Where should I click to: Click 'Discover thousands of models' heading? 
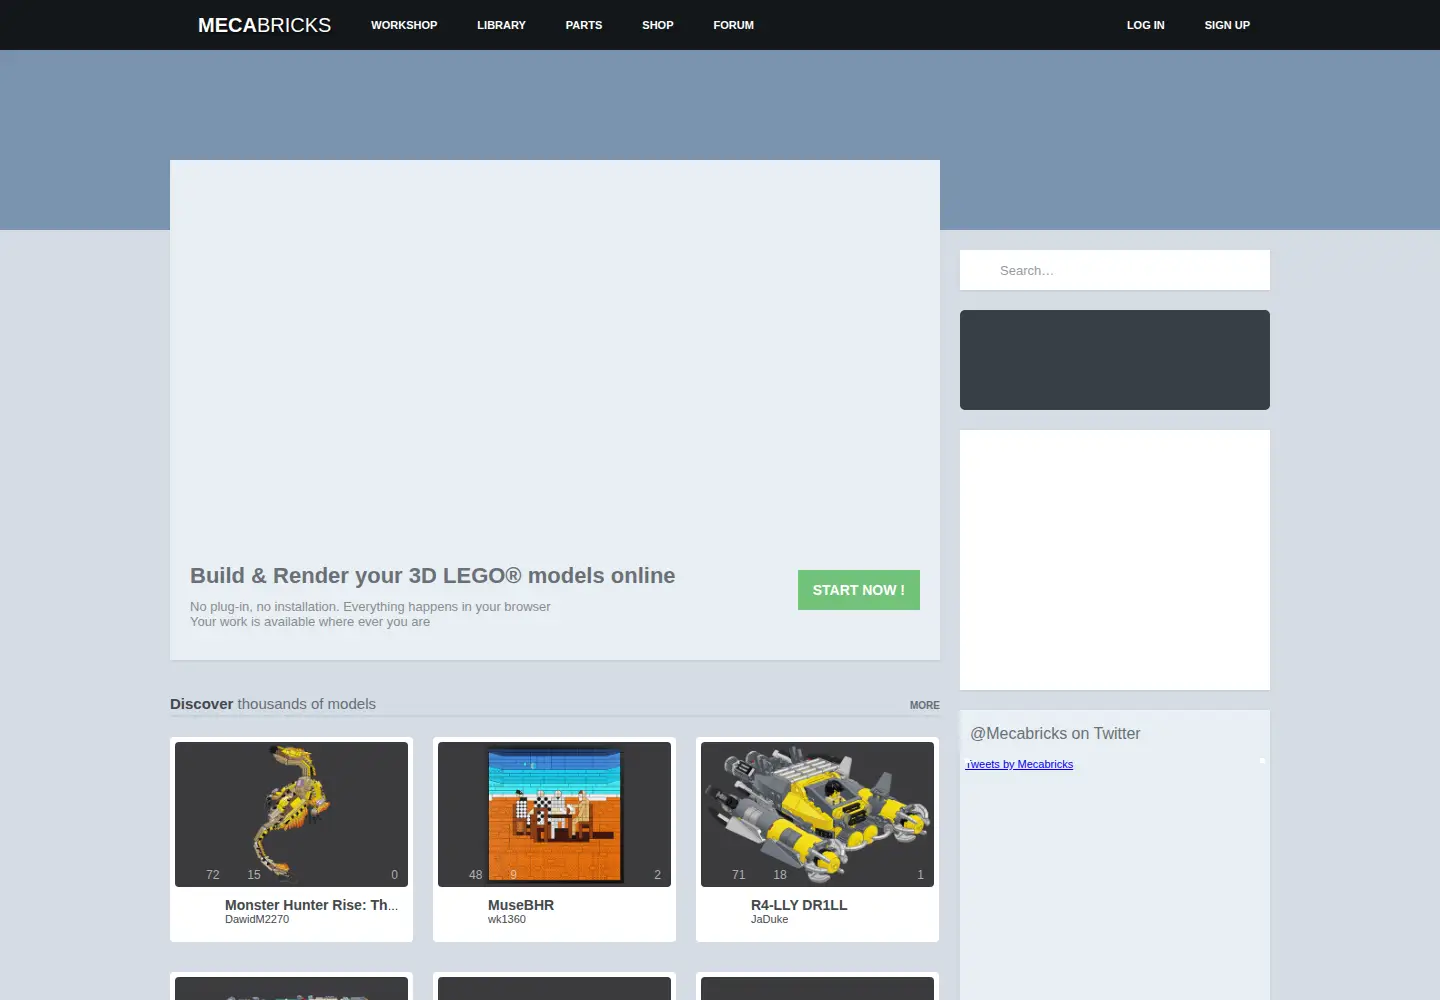tap(273, 704)
